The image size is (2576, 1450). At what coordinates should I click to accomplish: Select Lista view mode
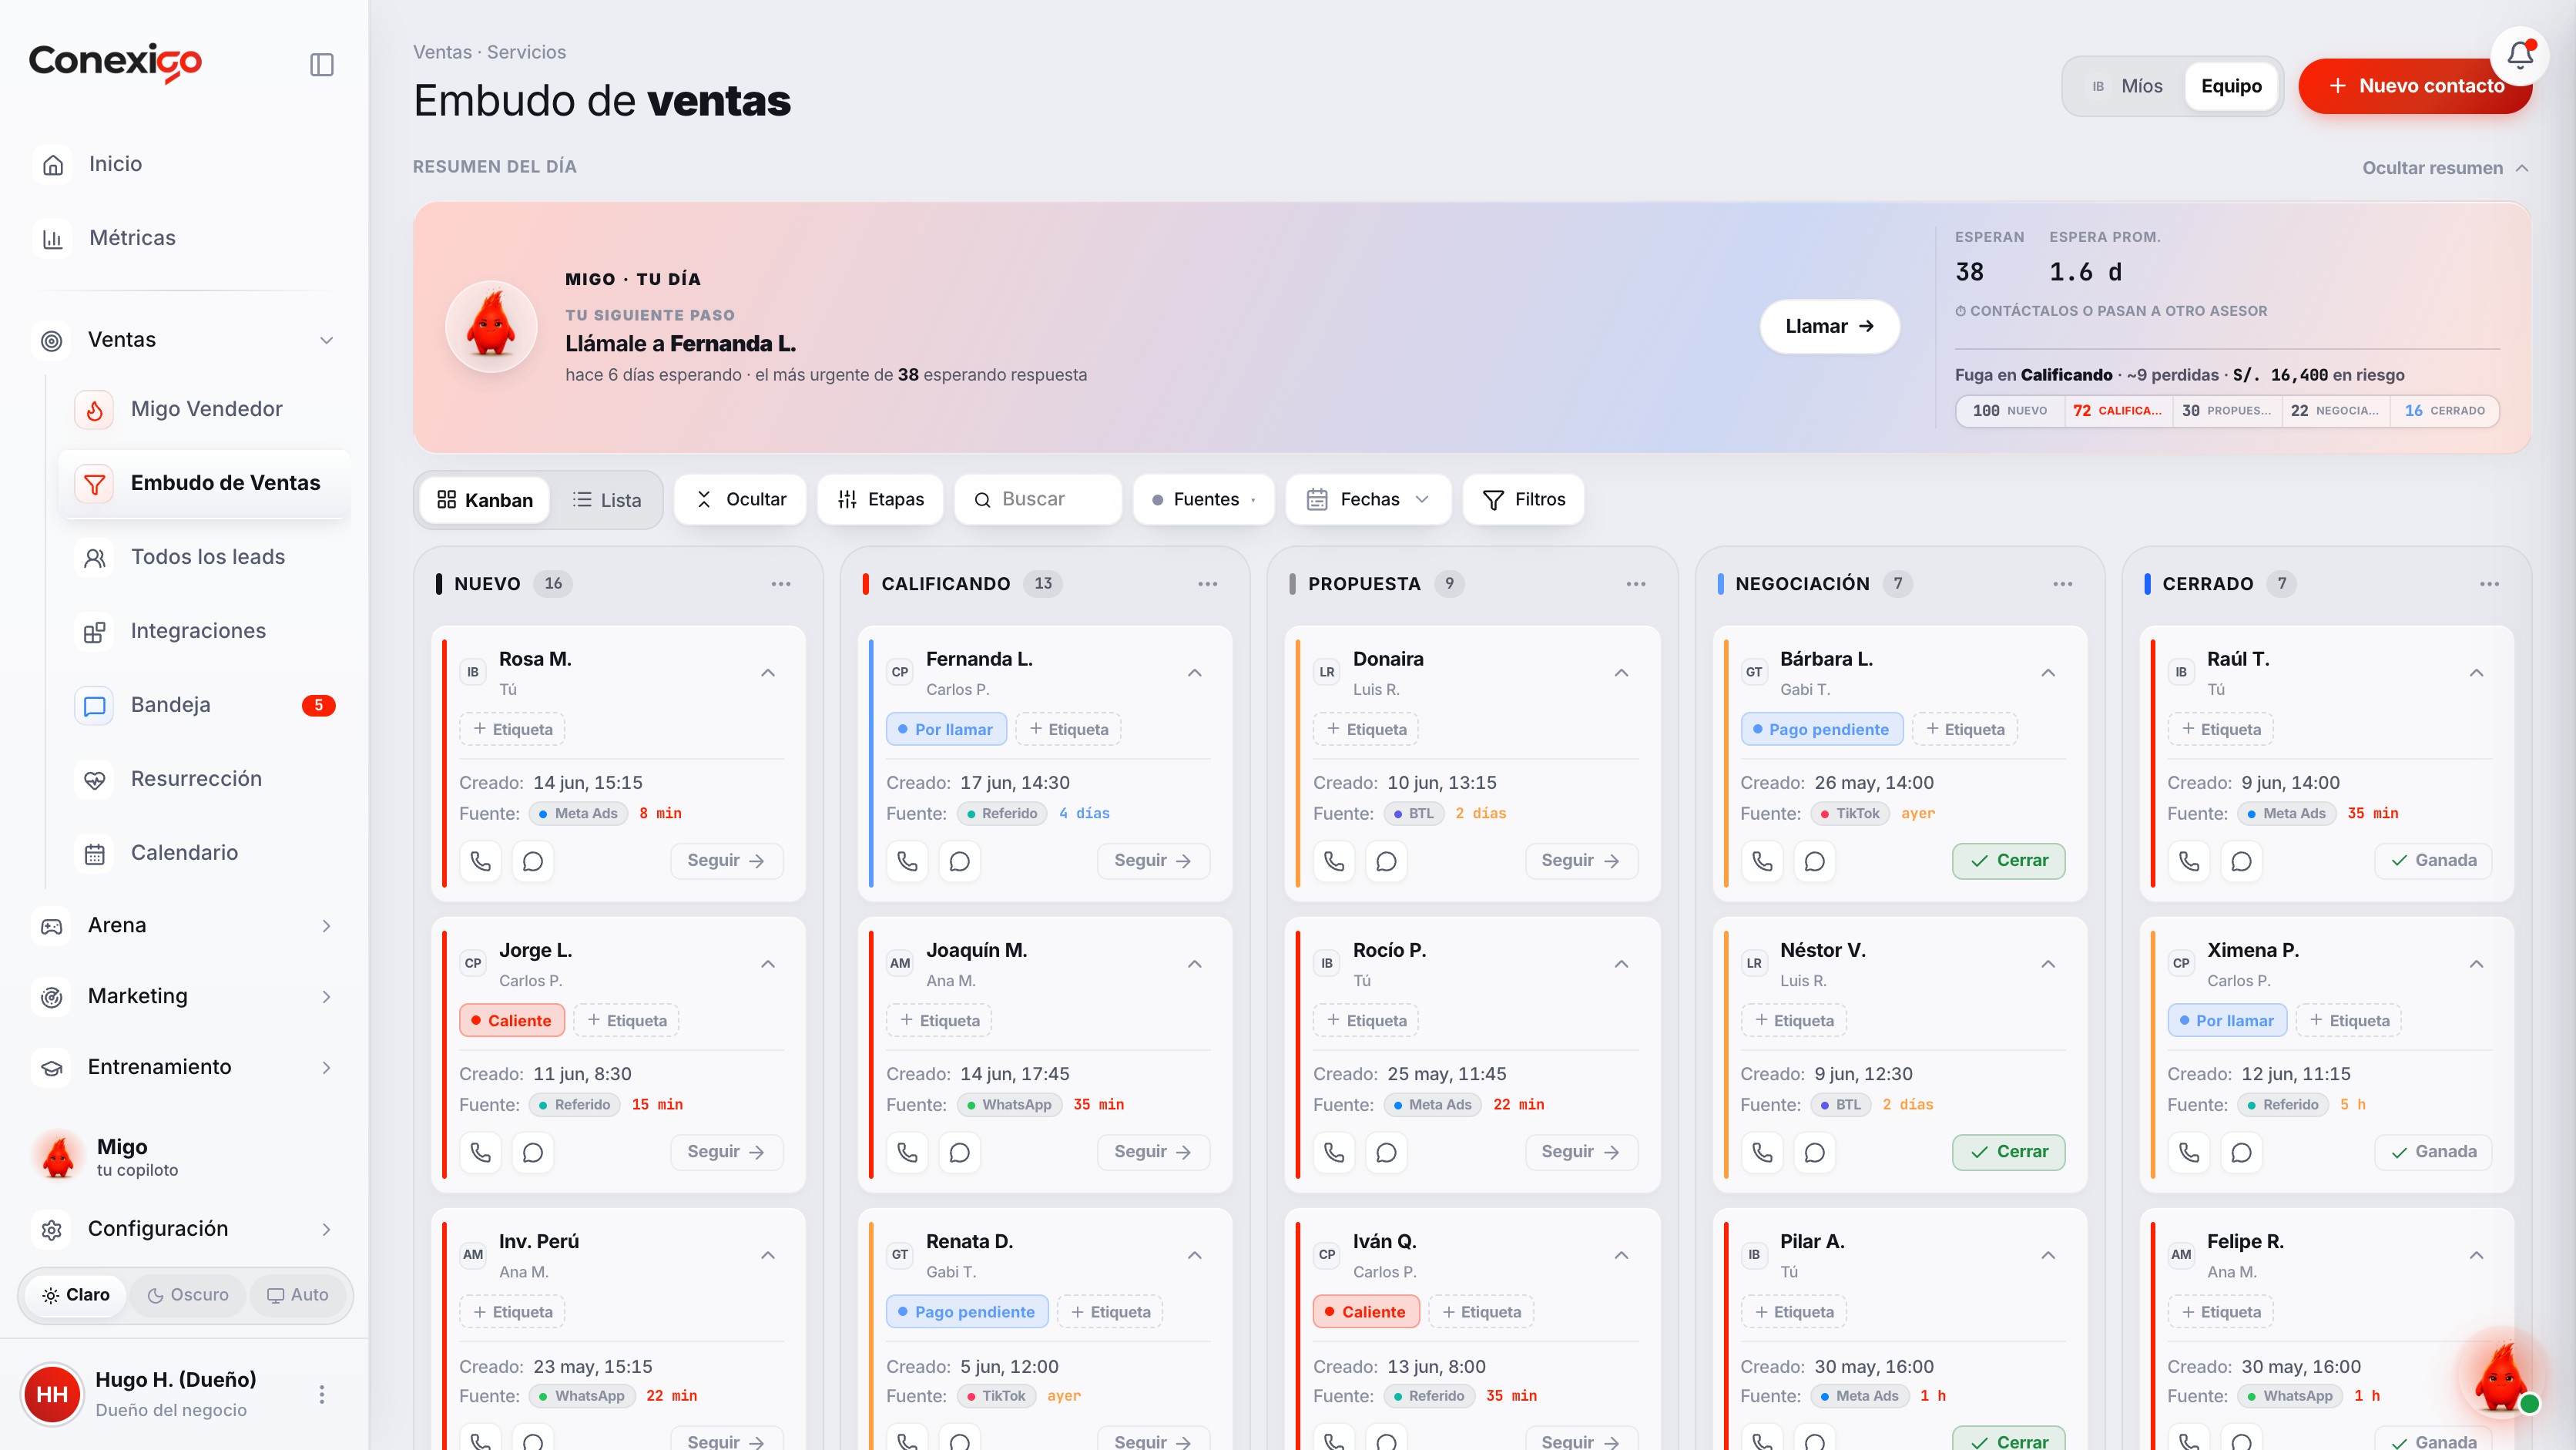pos(606,500)
